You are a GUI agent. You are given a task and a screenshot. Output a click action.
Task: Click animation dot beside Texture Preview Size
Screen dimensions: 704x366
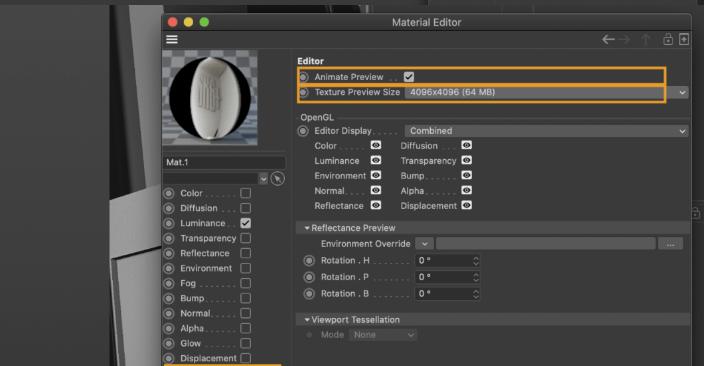304,93
